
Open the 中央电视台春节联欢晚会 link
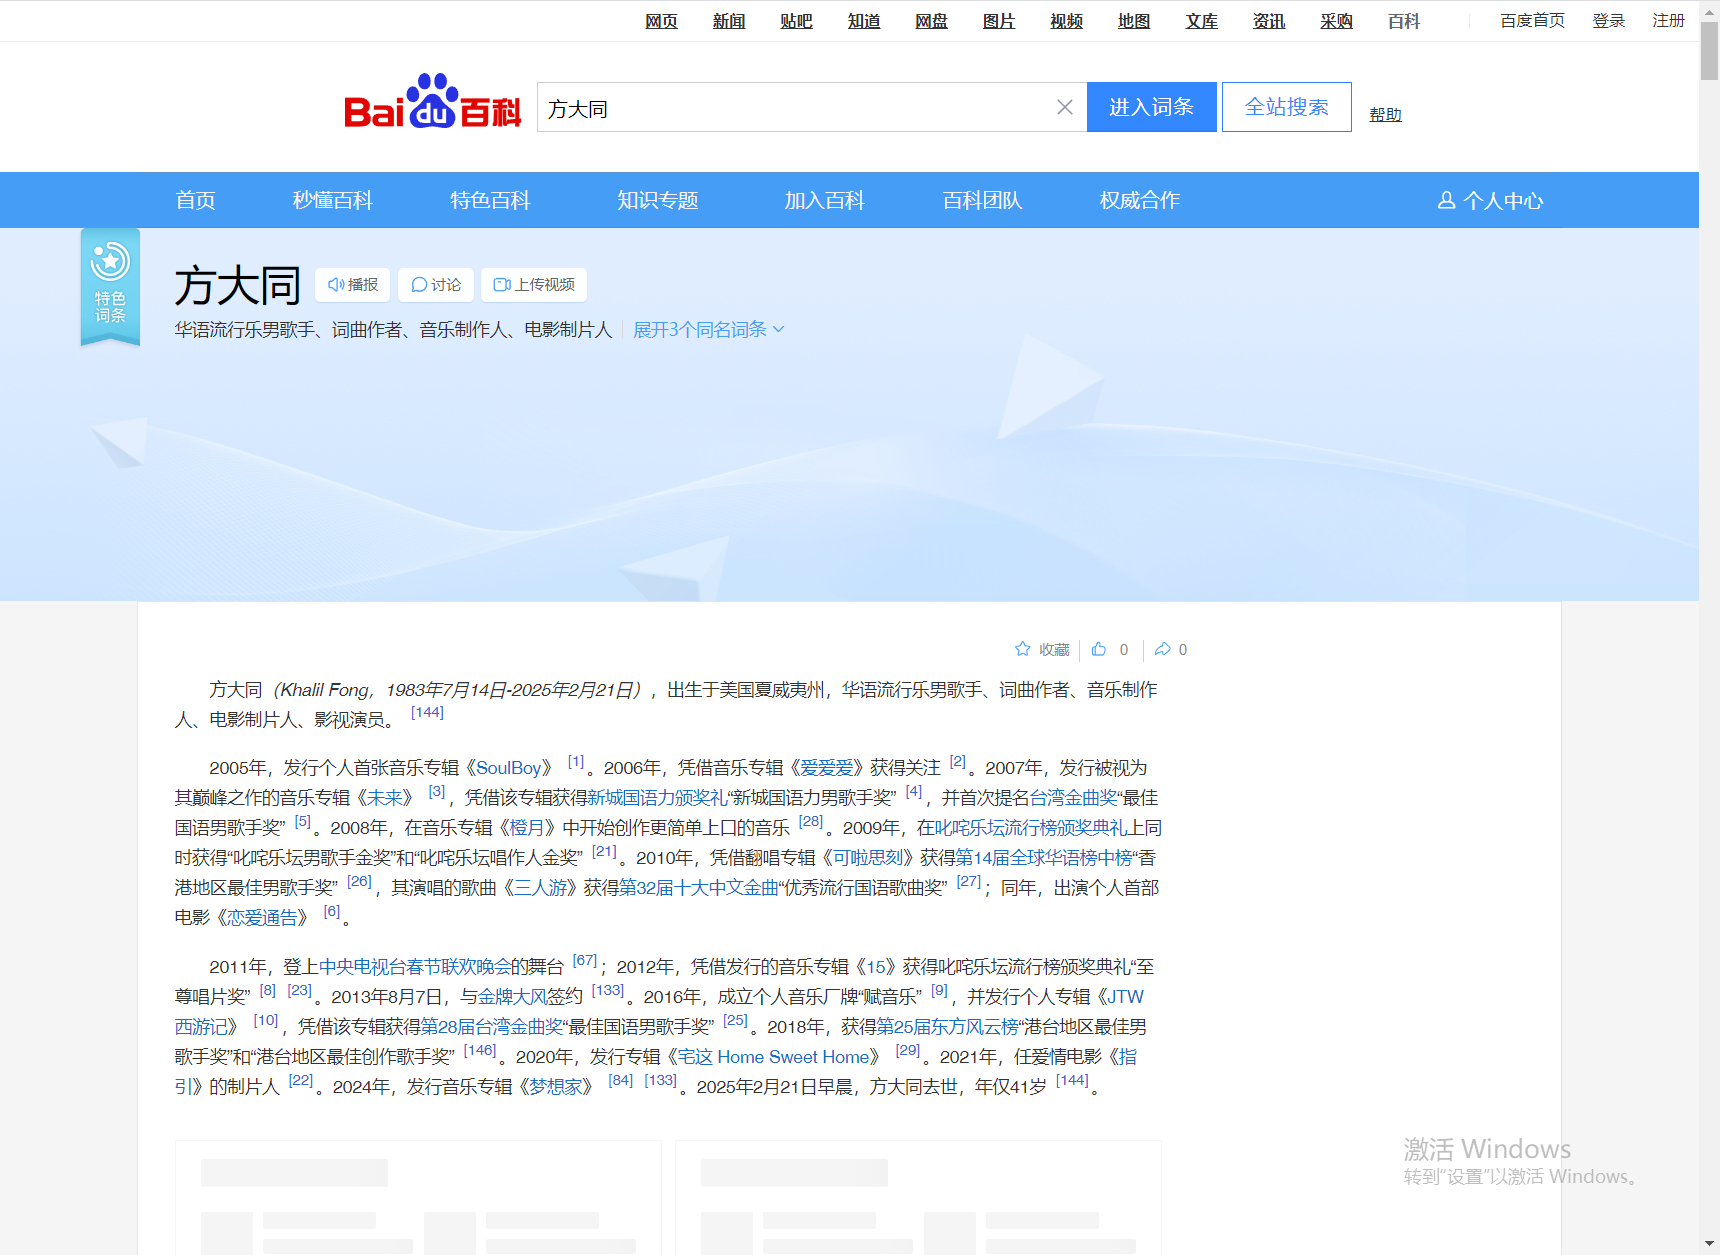point(415,967)
